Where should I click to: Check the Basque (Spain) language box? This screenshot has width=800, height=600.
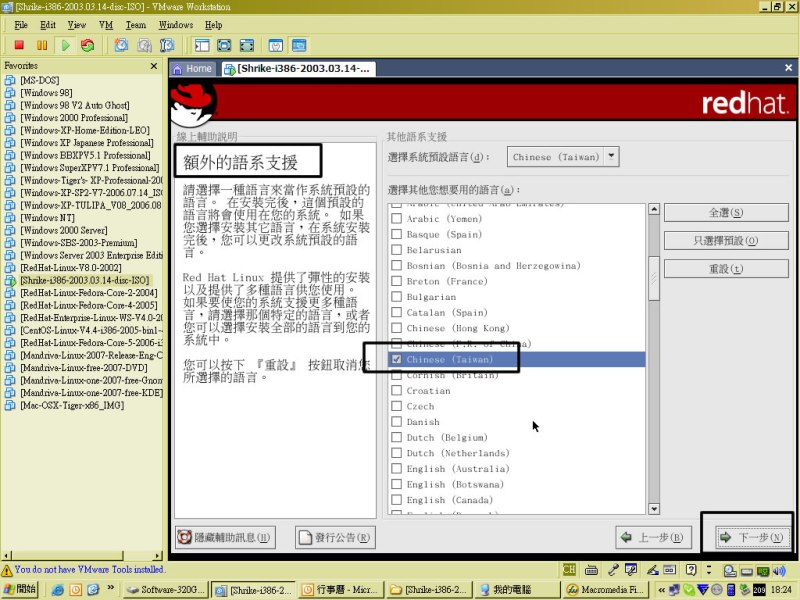coord(396,234)
